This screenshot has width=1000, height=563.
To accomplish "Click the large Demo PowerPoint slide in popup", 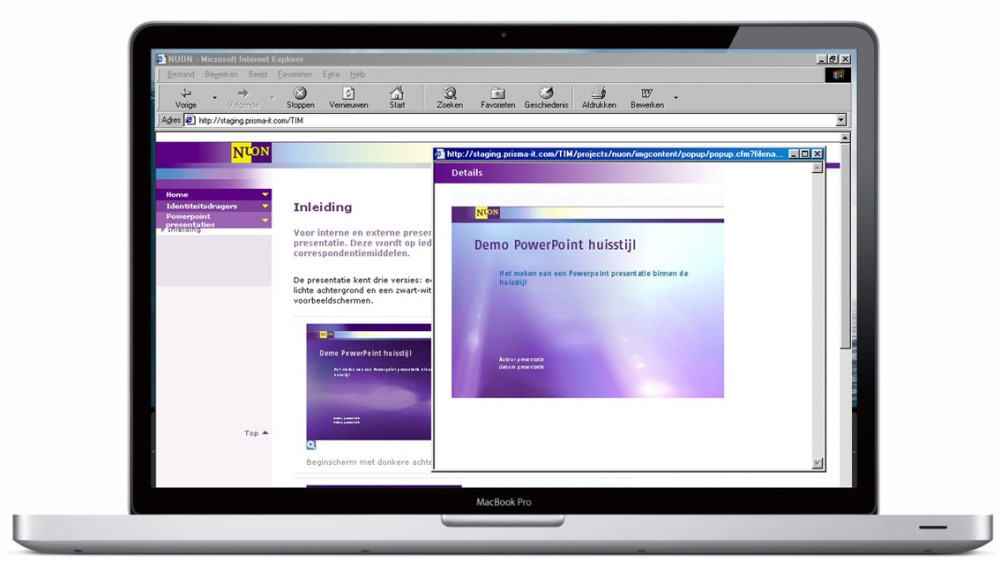I will click(587, 302).
